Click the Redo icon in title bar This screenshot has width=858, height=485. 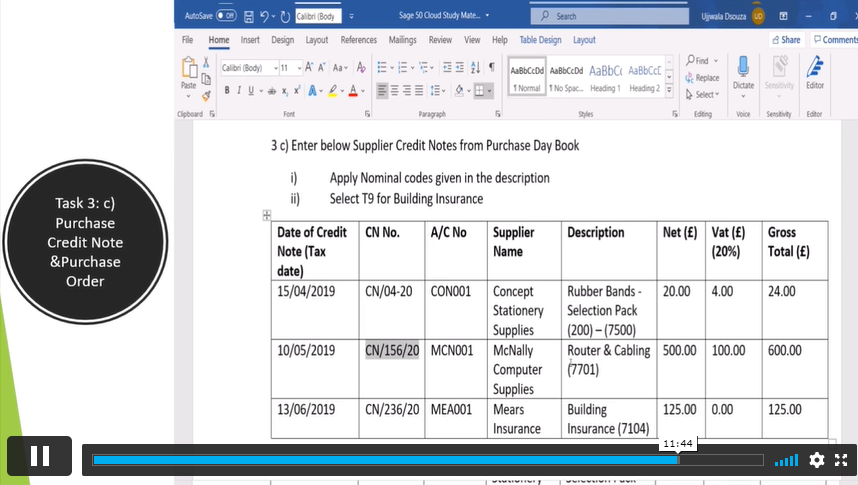coord(285,16)
